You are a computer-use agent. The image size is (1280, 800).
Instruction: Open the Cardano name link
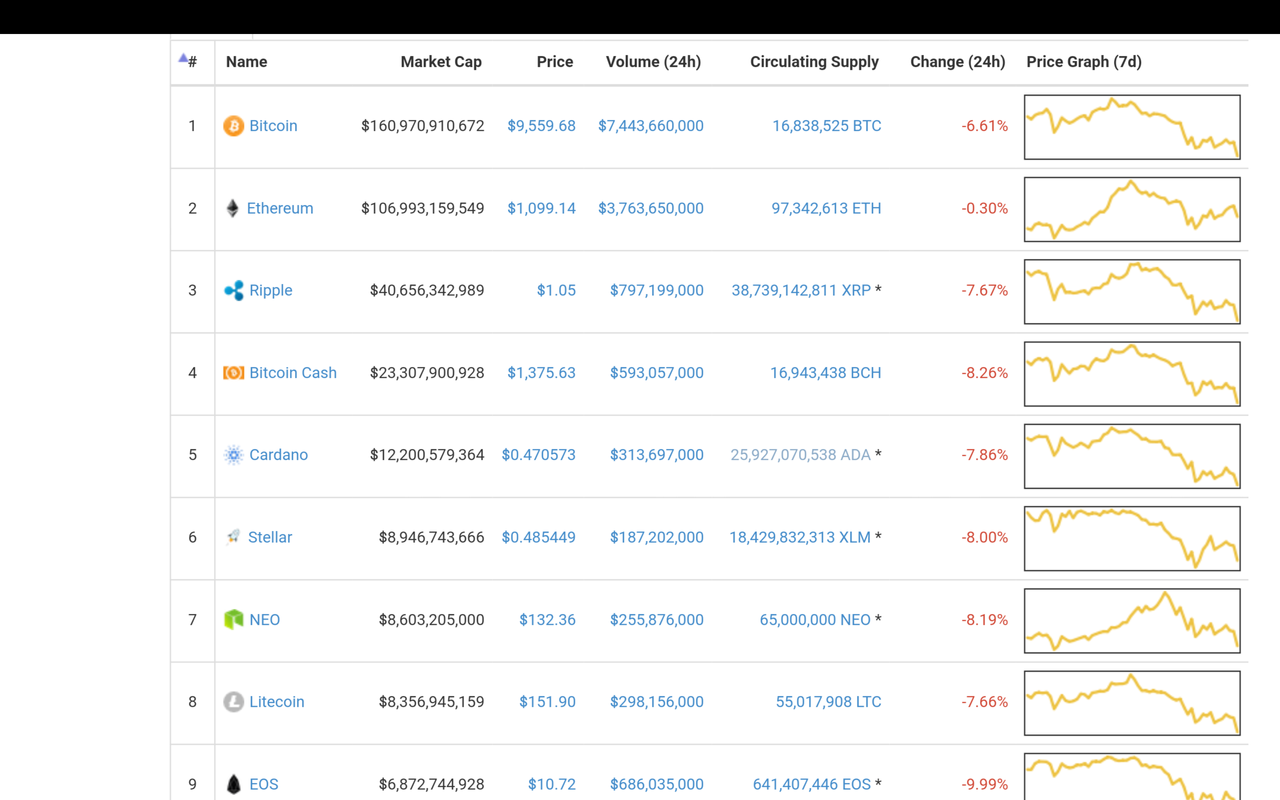point(278,455)
